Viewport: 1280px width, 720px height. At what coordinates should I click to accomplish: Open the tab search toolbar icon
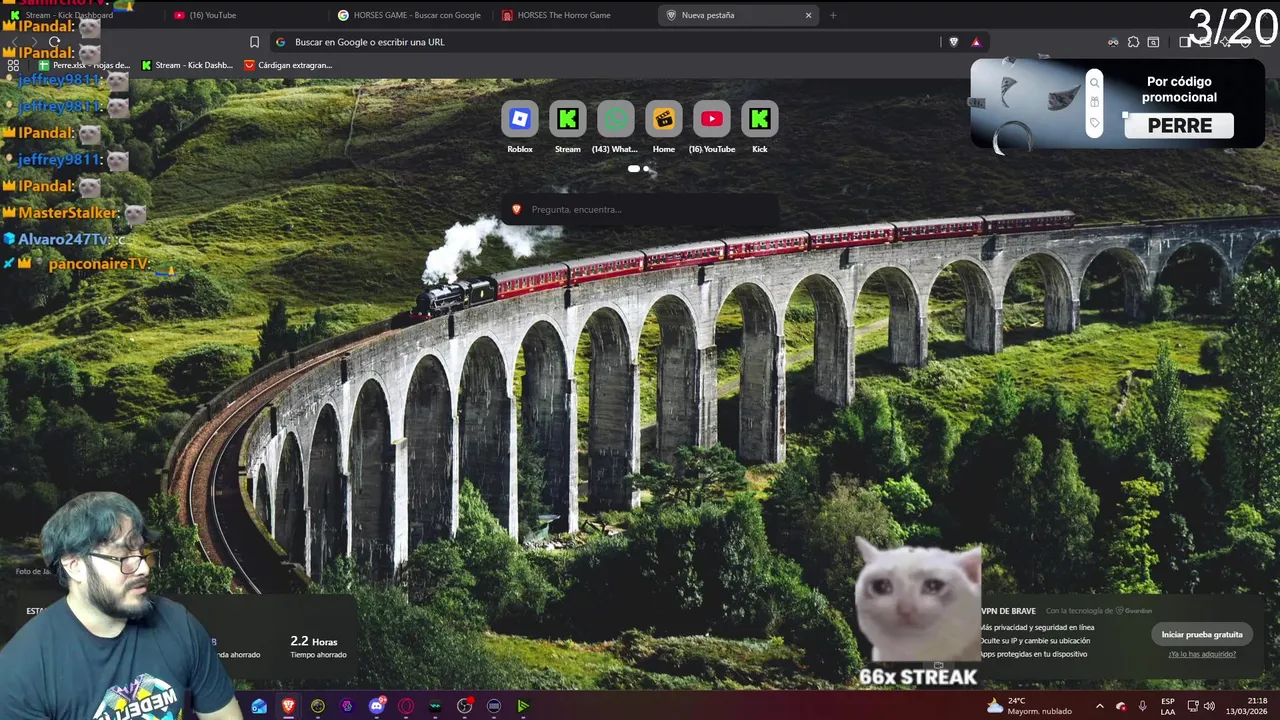(x=1153, y=42)
